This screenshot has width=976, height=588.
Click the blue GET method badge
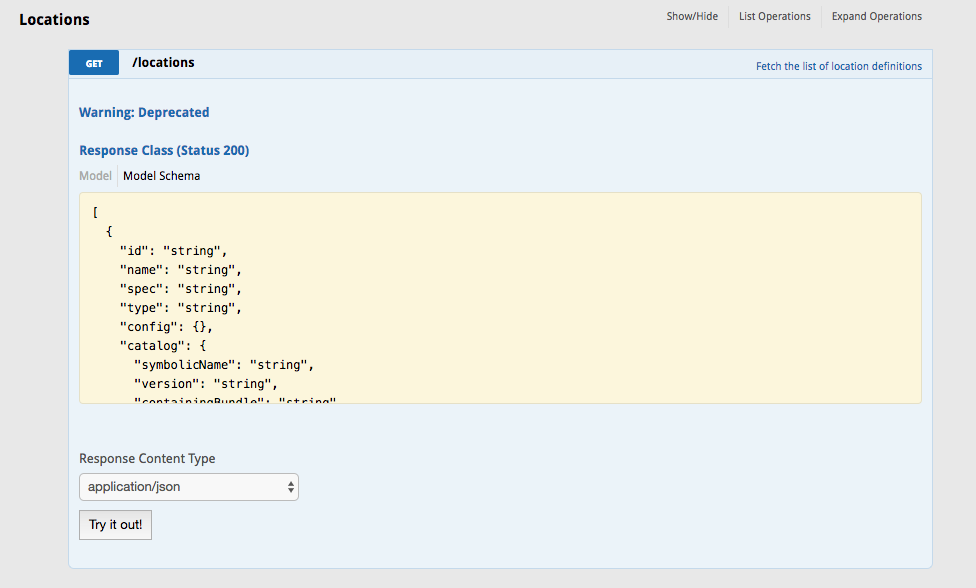point(94,63)
